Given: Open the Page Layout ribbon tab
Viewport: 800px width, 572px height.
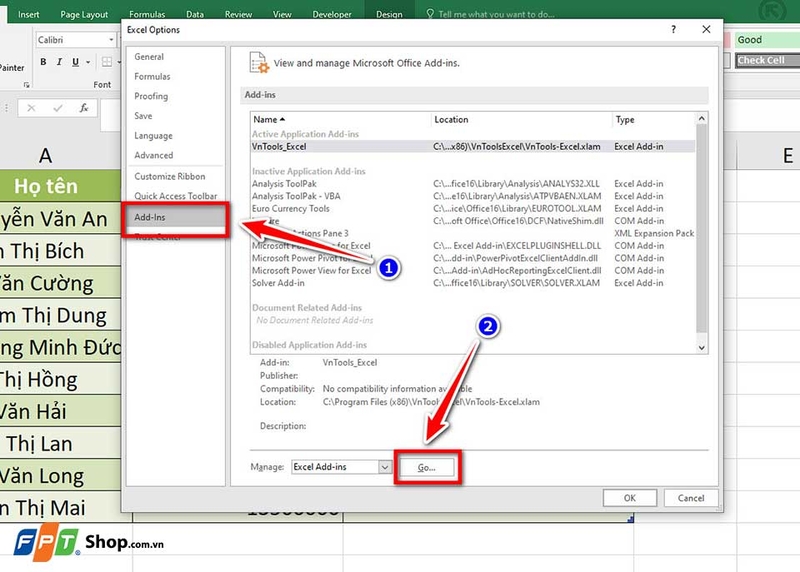Looking at the screenshot, I should 84,14.
